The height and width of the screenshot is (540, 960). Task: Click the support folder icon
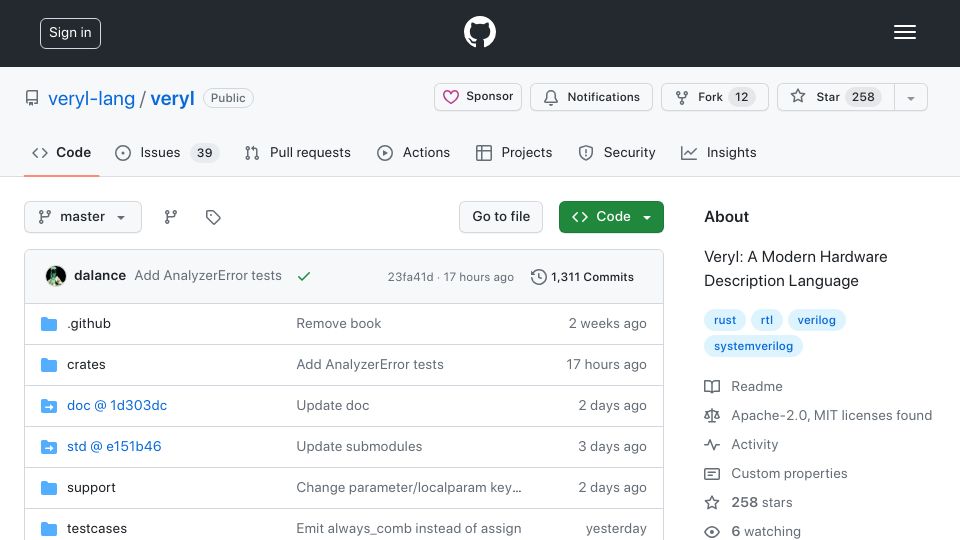click(49, 487)
